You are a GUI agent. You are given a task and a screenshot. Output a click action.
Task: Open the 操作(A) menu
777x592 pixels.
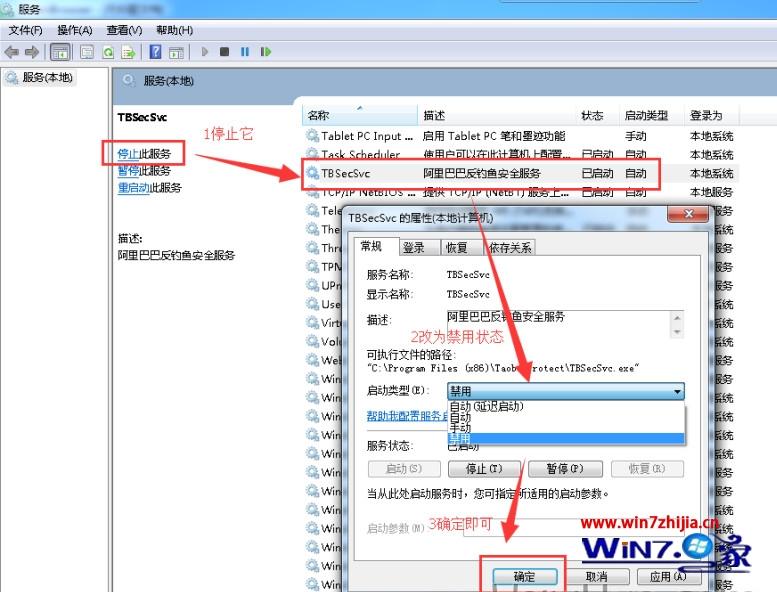pyautogui.click(x=75, y=30)
